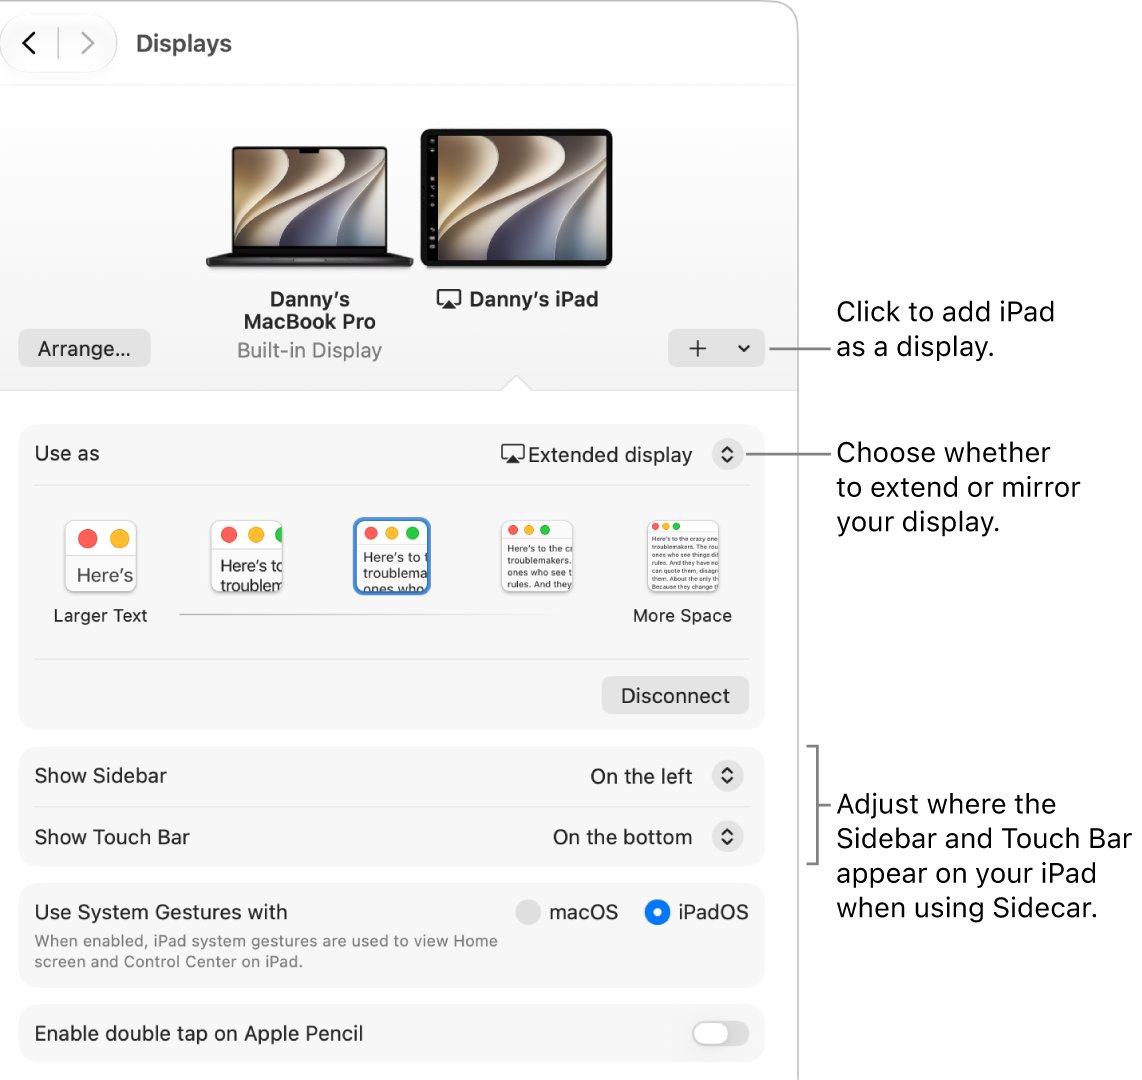Toggle Enable double tap on Apple Pencil
The width and height of the screenshot is (1142, 1080).
tap(720, 1033)
